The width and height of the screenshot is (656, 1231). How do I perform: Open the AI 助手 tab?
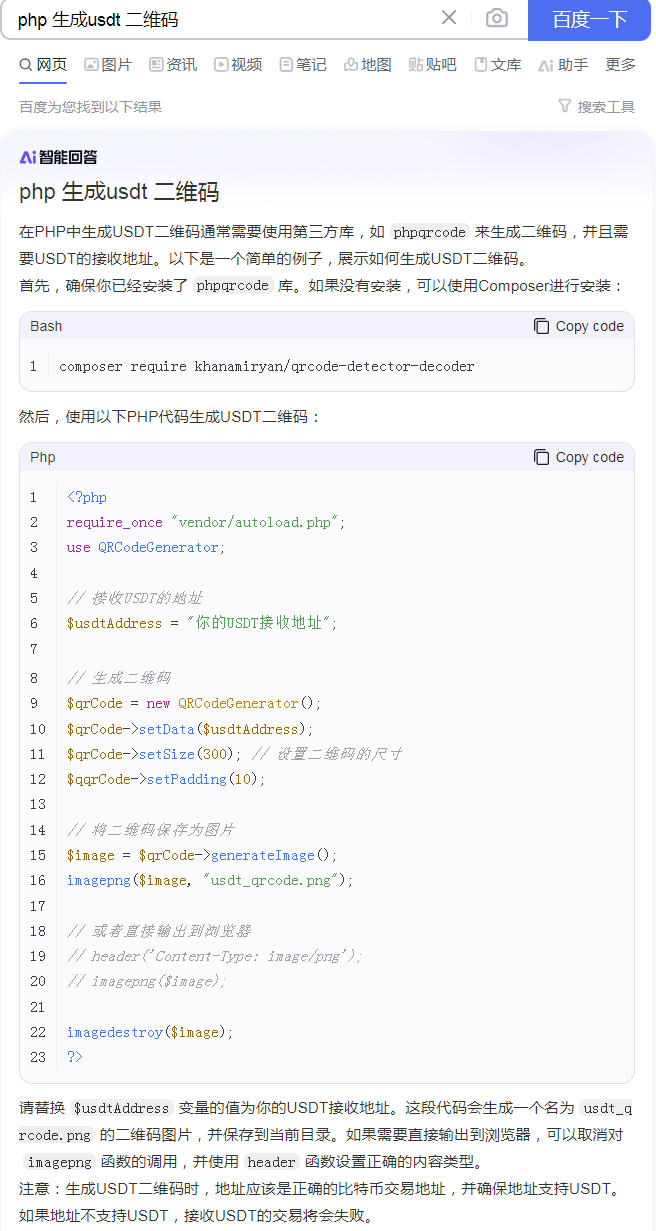(x=563, y=65)
